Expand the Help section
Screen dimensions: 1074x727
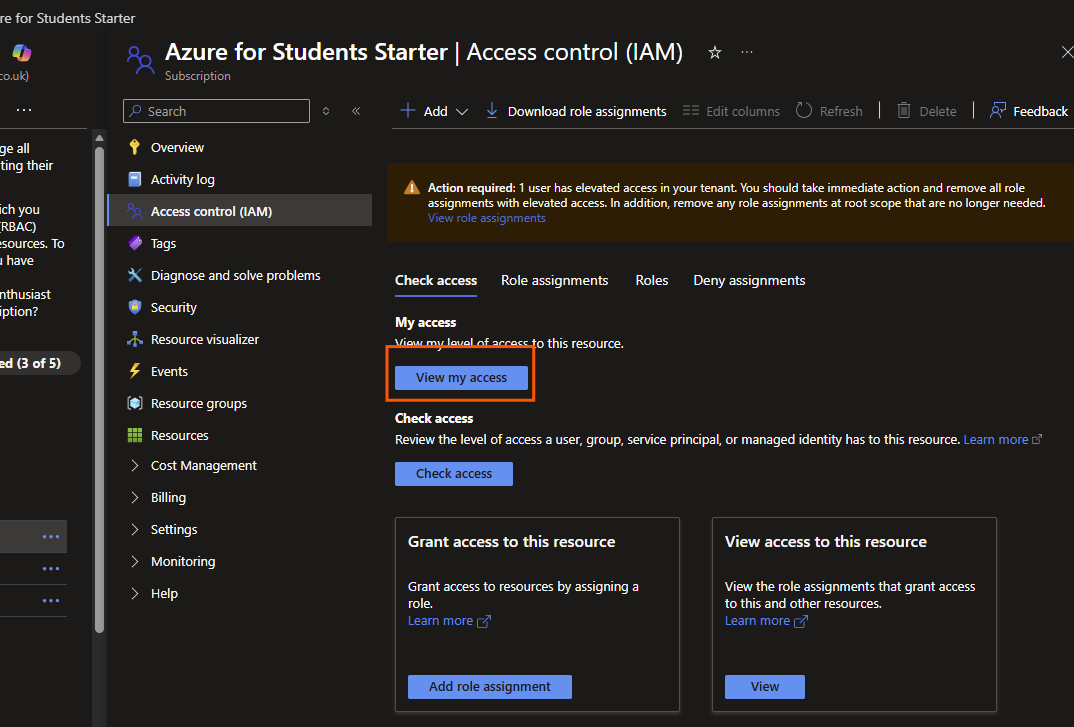pos(135,593)
